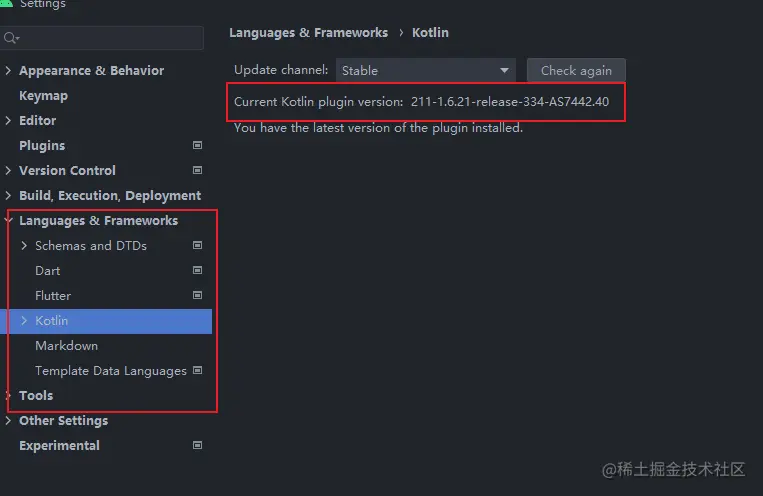Image resolution: width=763 pixels, height=496 pixels.
Task: Click 'You have the latest version' message
Action: [379, 128]
